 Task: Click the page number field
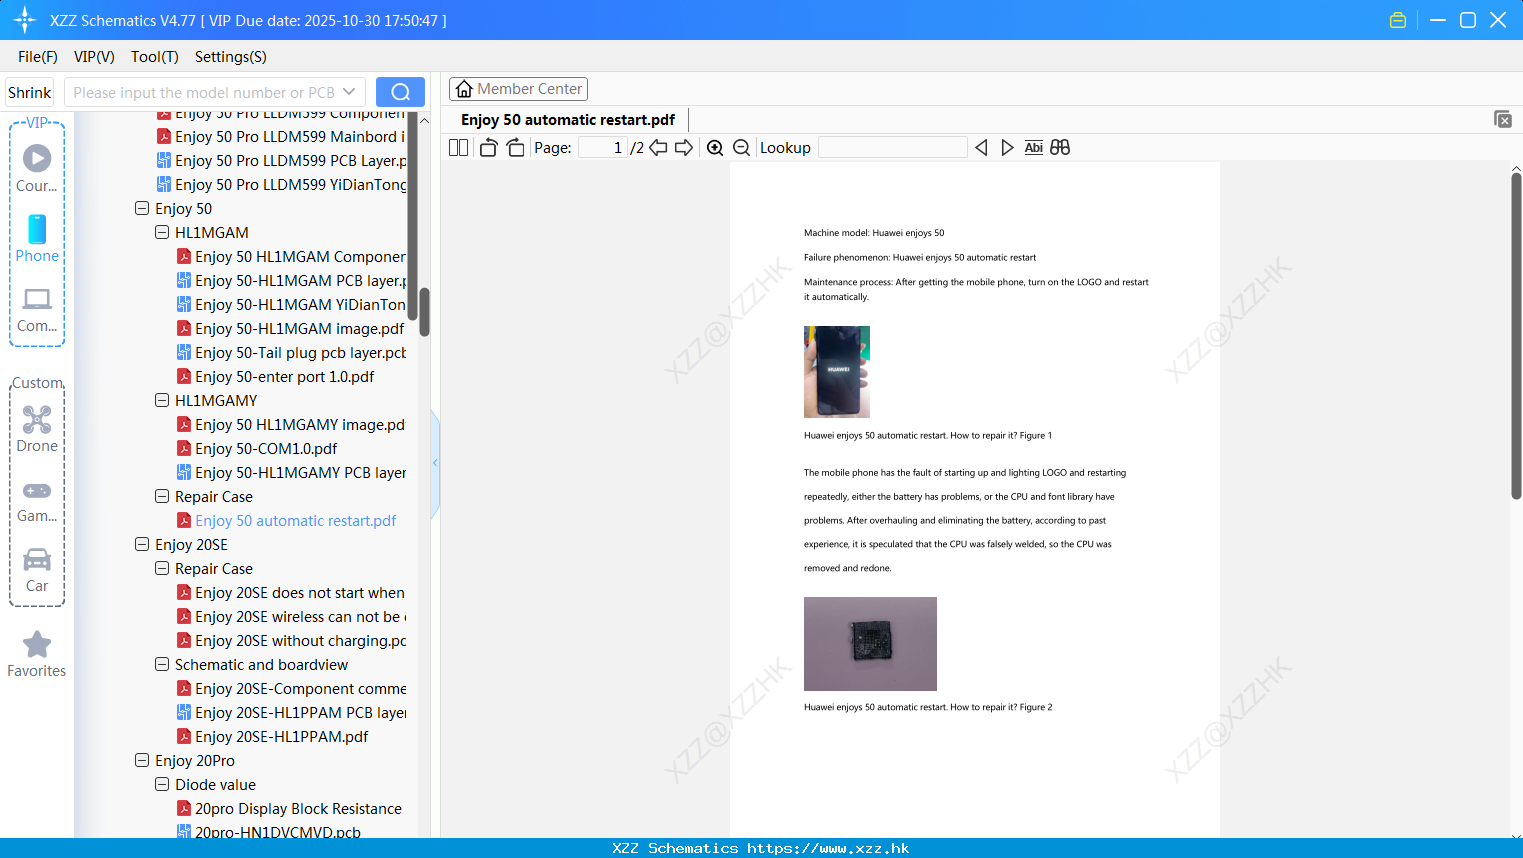click(603, 147)
